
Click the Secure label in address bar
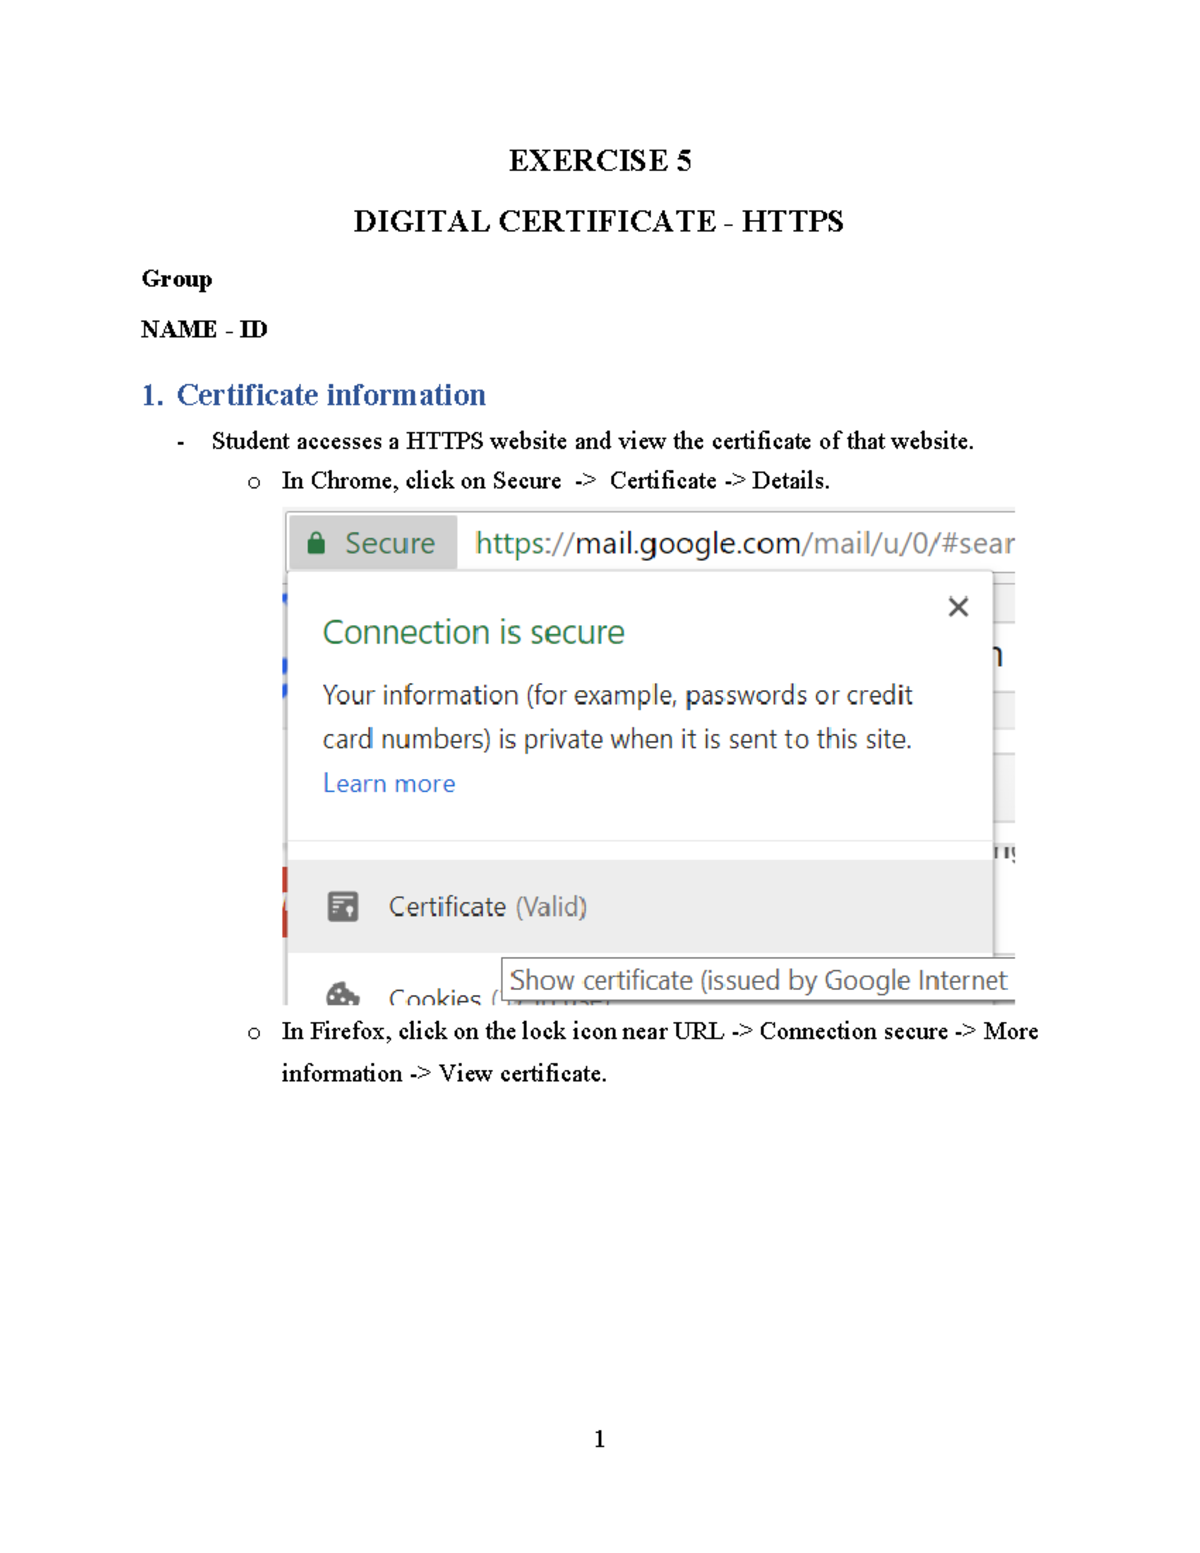click(x=390, y=543)
